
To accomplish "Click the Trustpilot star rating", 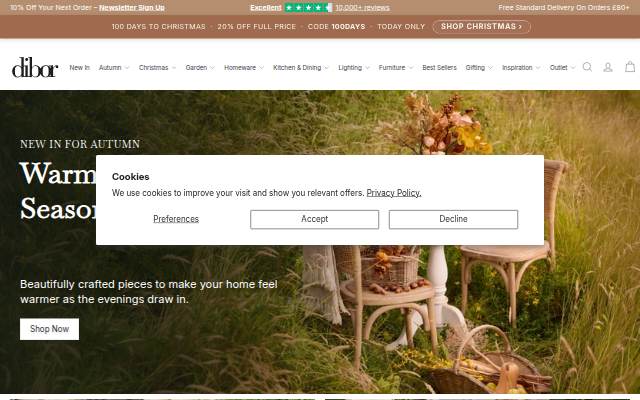I will (x=308, y=7).
